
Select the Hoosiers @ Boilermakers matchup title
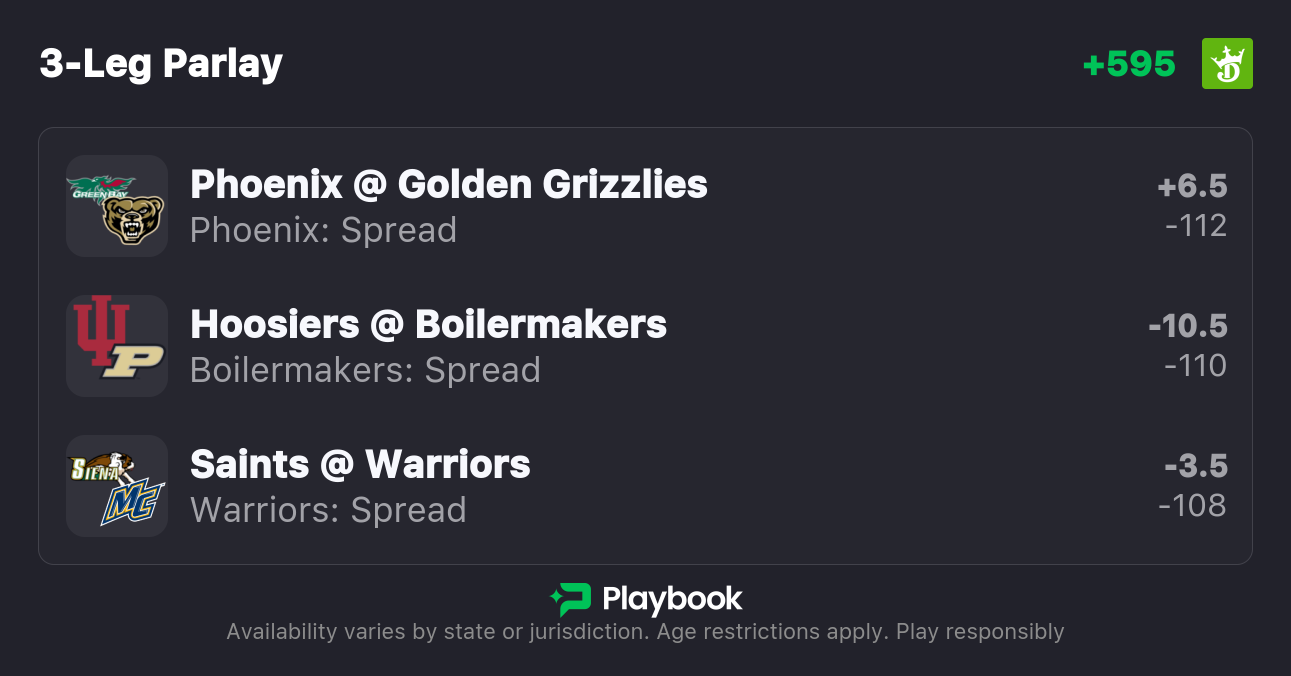pos(428,324)
